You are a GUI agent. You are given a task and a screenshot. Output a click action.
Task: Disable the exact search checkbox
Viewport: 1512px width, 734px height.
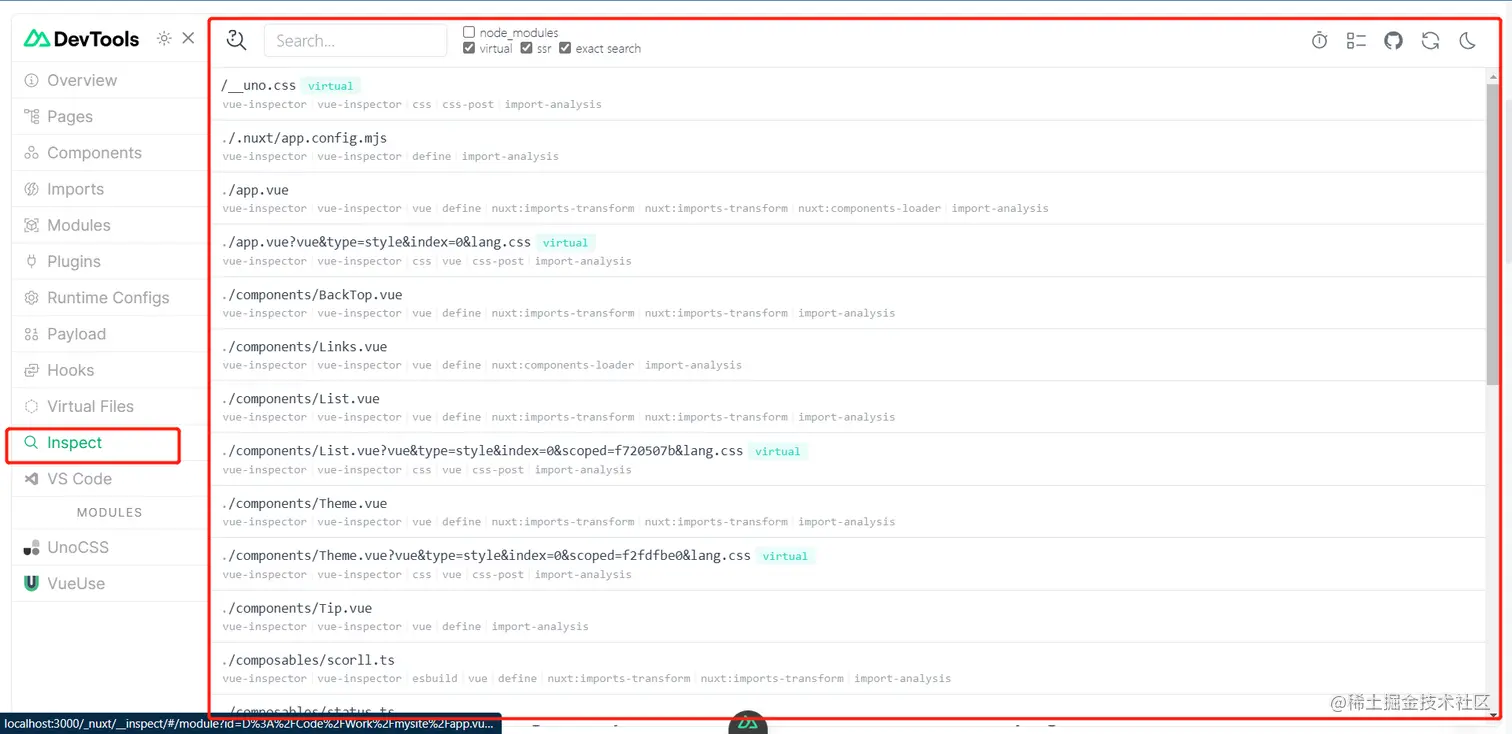point(565,48)
